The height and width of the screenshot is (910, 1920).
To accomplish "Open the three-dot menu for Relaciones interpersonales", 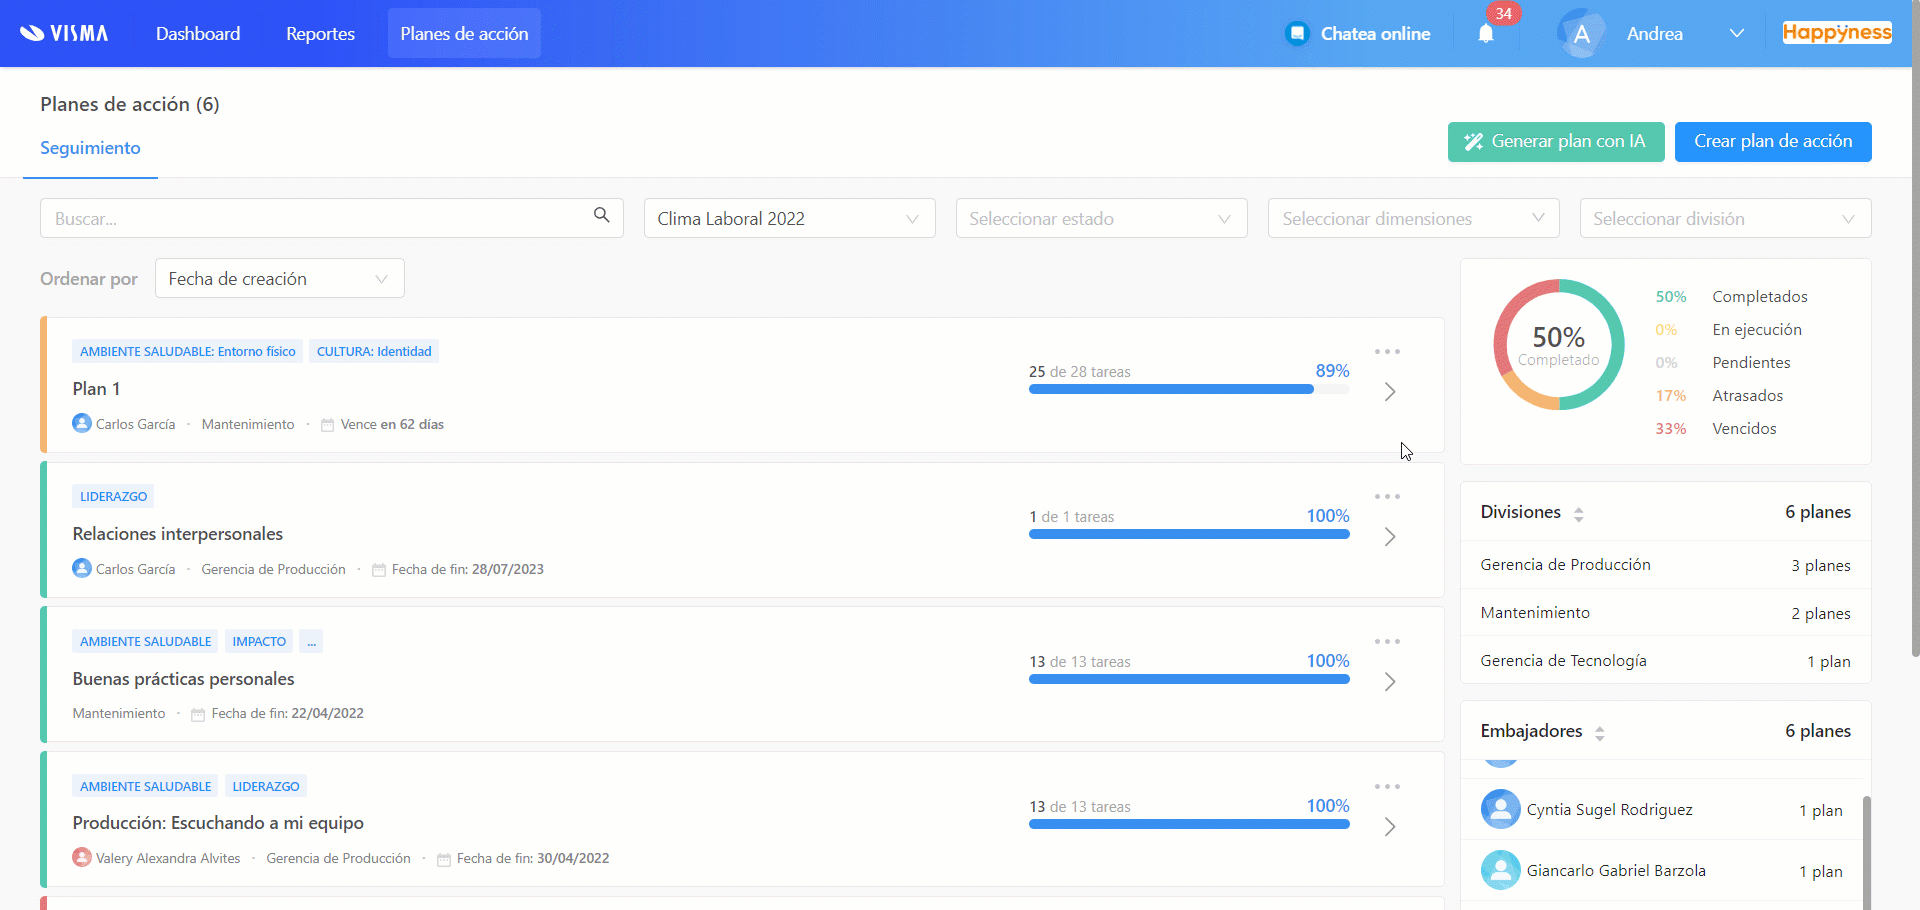I will pos(1387,497).
